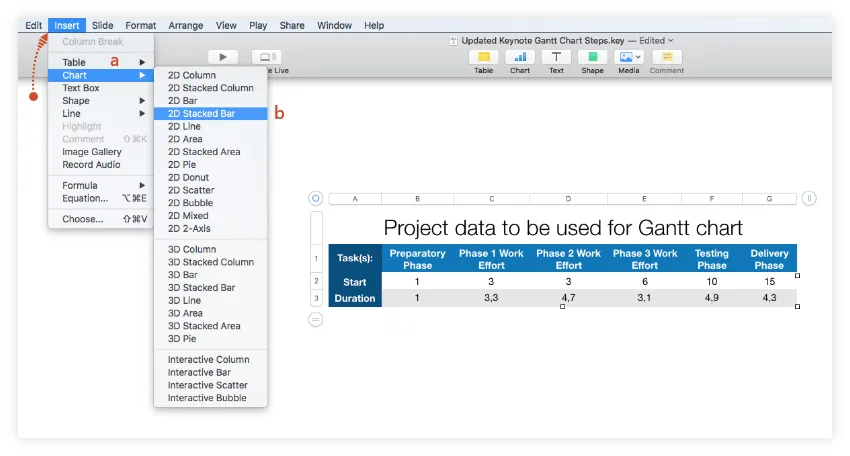The image size is (850, 456).
Task: Choose 2D Stacked Bar chart type
Action: pos(202,114)
